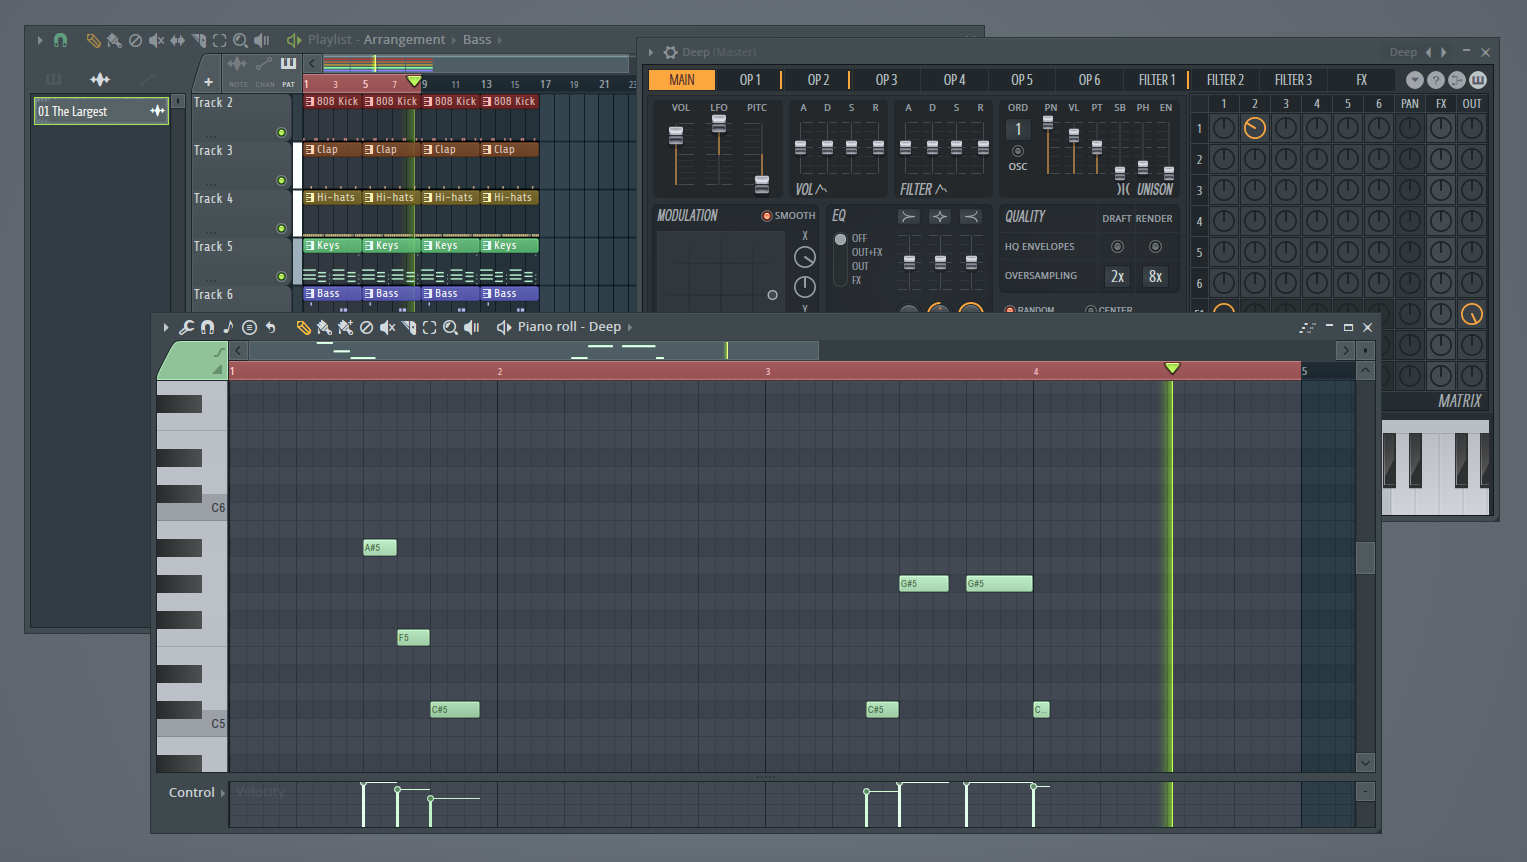
Task: Select the Zoom tool in the Playlist toolbar
Action: pyautogui.click(x=241, y=40)
